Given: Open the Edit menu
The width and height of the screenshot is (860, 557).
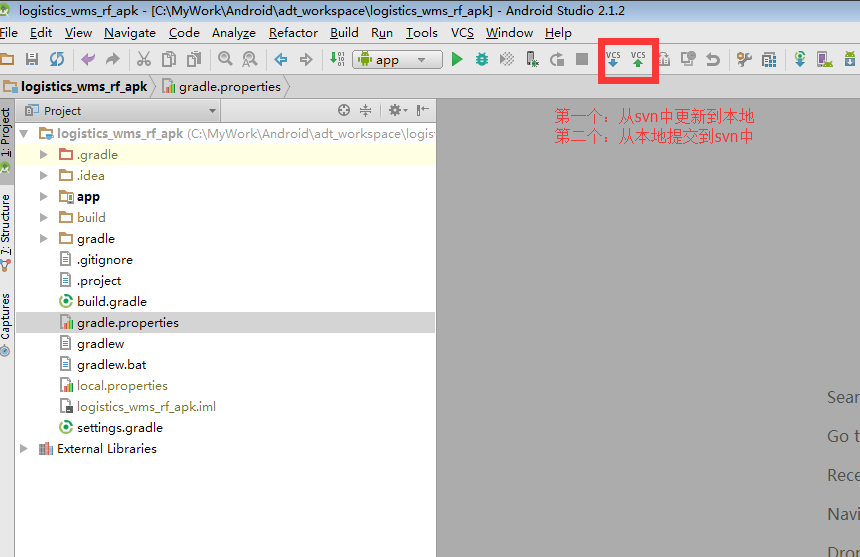Looking at the screenshot, I should pyautogui.click(x=41, y=33).
